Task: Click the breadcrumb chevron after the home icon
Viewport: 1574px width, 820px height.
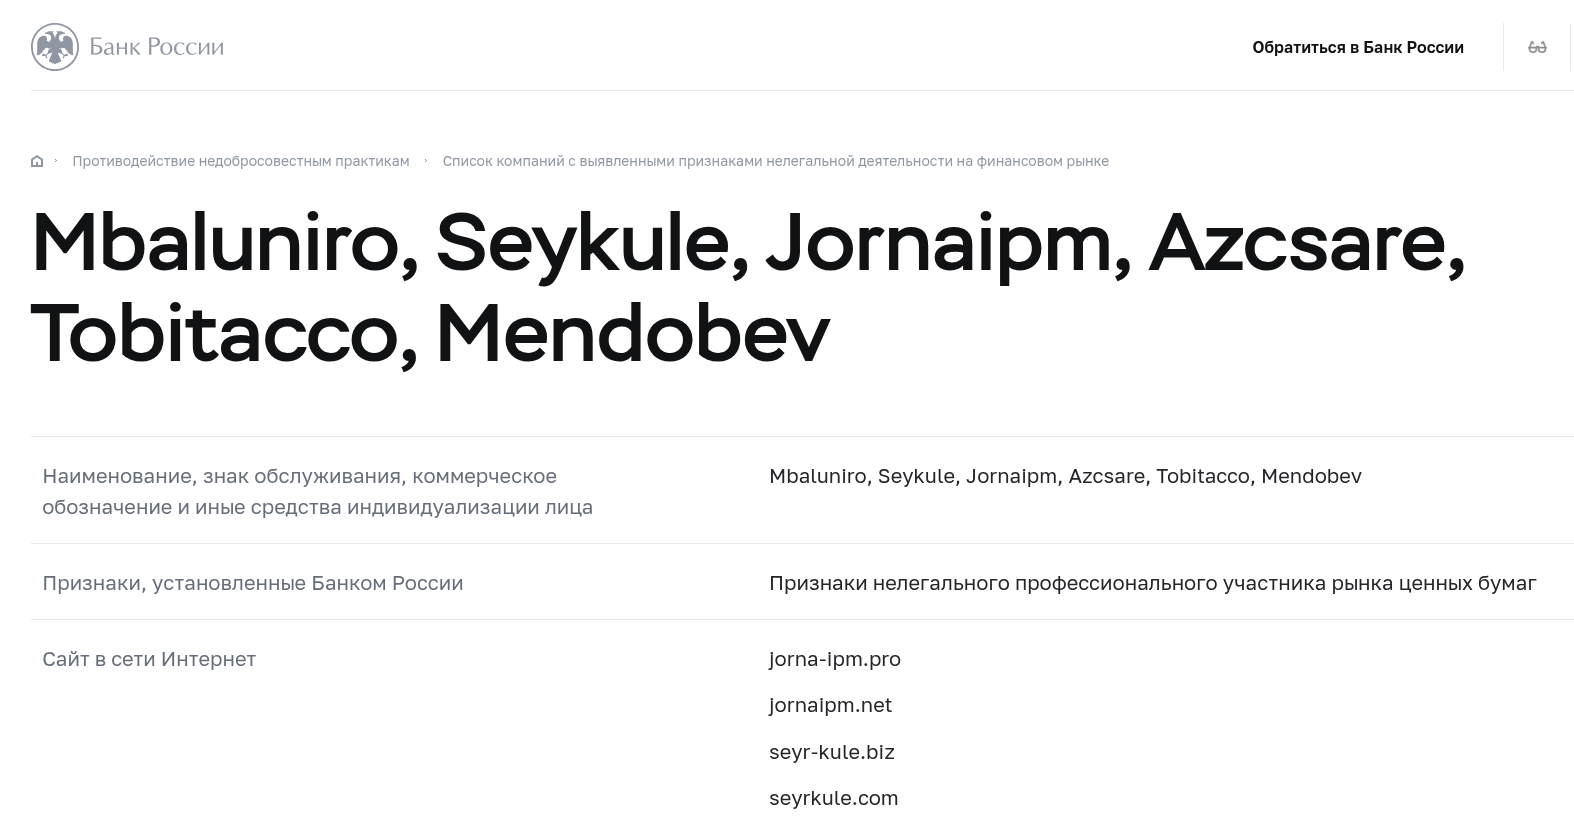Action: (x=56, y=161)
